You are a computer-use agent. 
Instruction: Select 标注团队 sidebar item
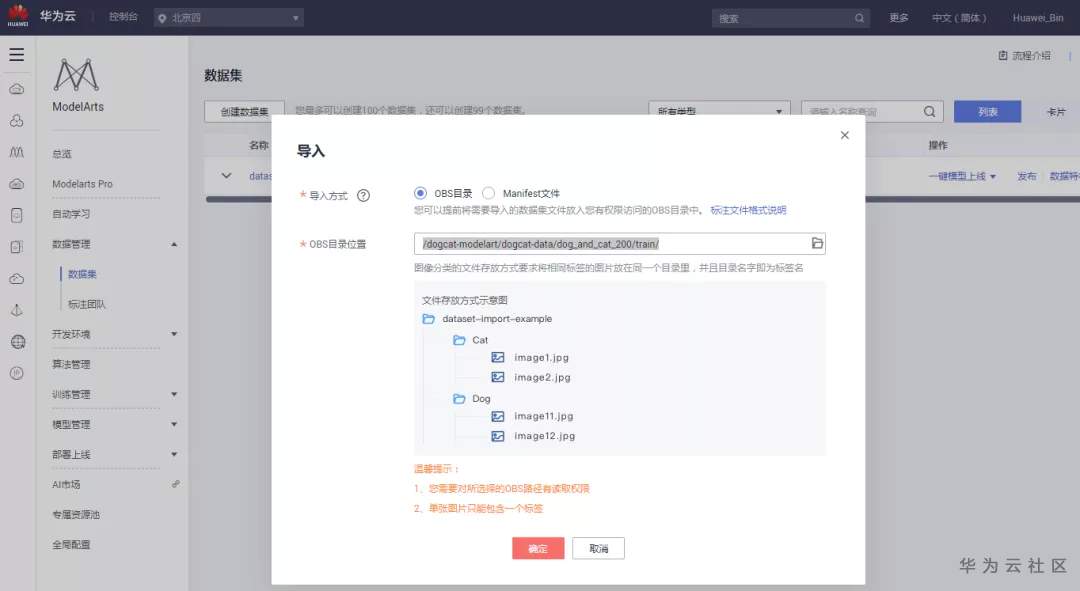pos(87,304)
